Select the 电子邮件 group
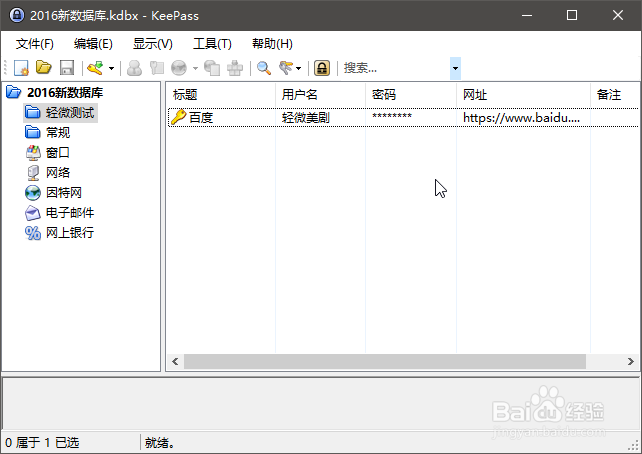642x454 pixels. (x=70, y=212)
